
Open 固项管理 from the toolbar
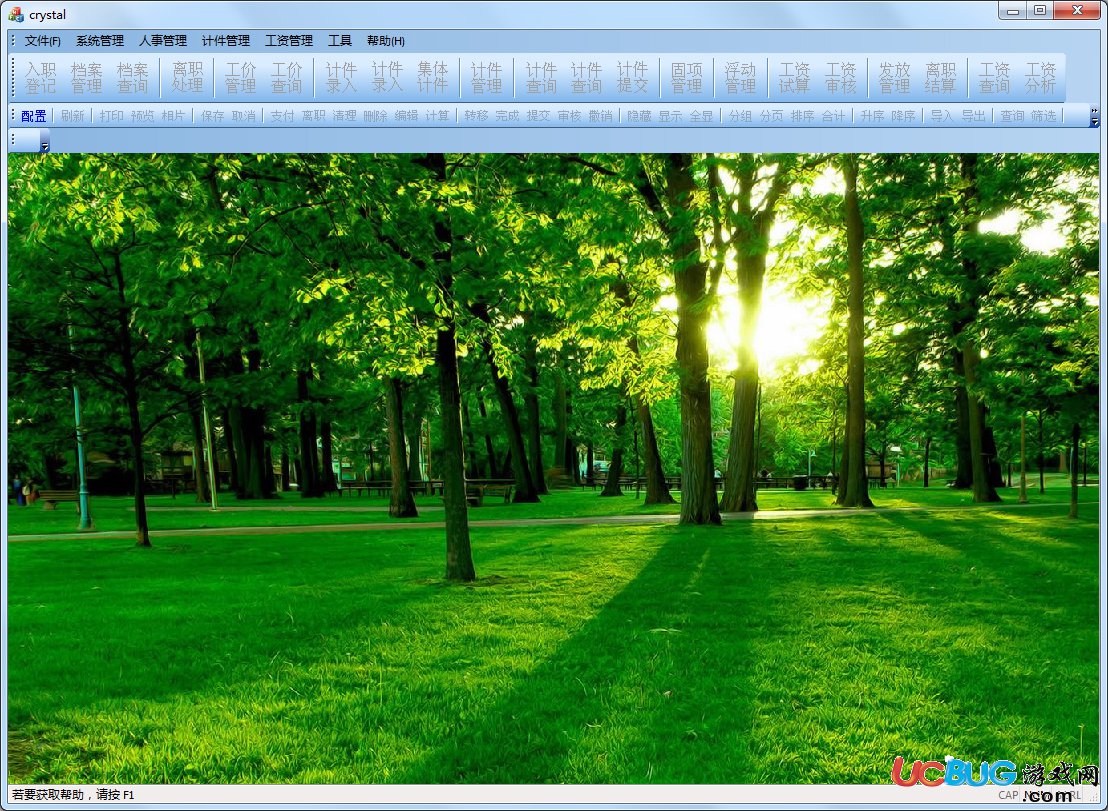point(686,78)
